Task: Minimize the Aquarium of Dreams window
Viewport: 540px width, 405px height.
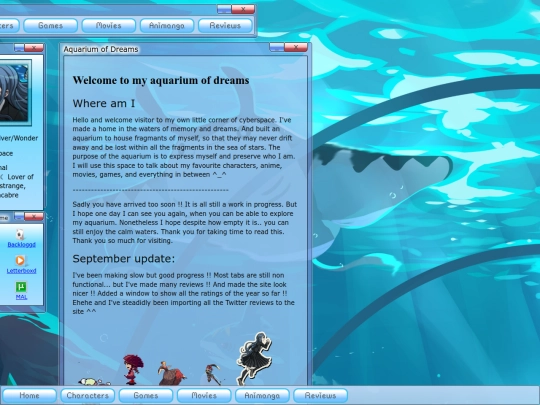Action: 277,47
